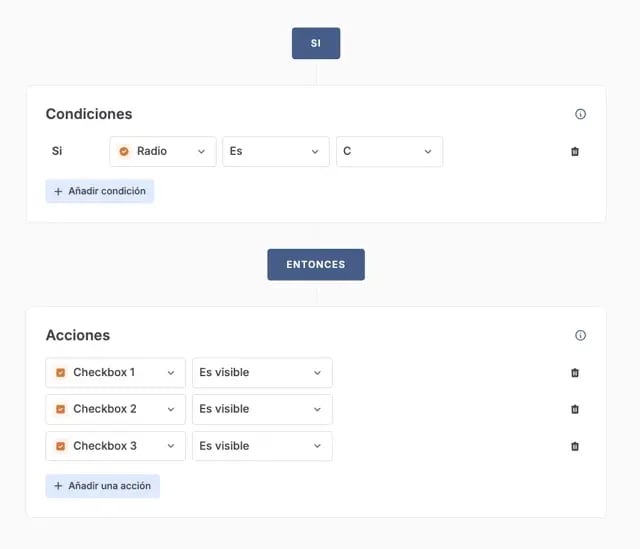Viewport: 640px width, 549px height.
Task: Open the Checkbox 1 field dropdown
Action: (115, 373)
